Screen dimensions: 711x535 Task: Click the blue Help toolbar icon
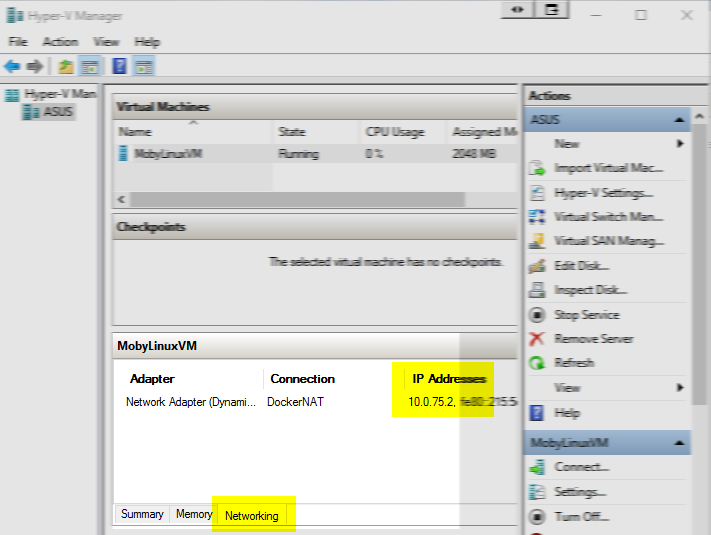(x=119, y=67)
